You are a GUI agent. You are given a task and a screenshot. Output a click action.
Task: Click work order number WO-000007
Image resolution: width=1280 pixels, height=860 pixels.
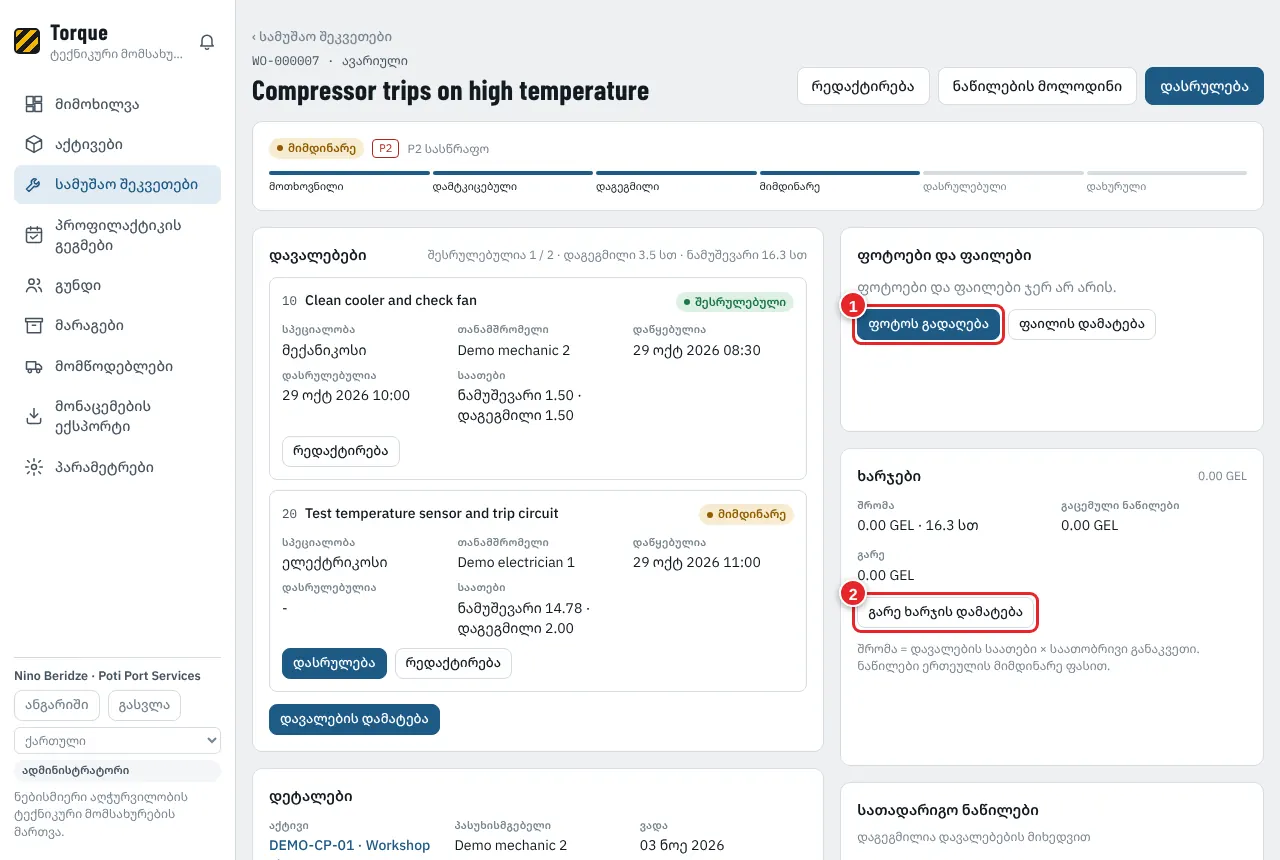pyautogui.click(x=285, y=62)
